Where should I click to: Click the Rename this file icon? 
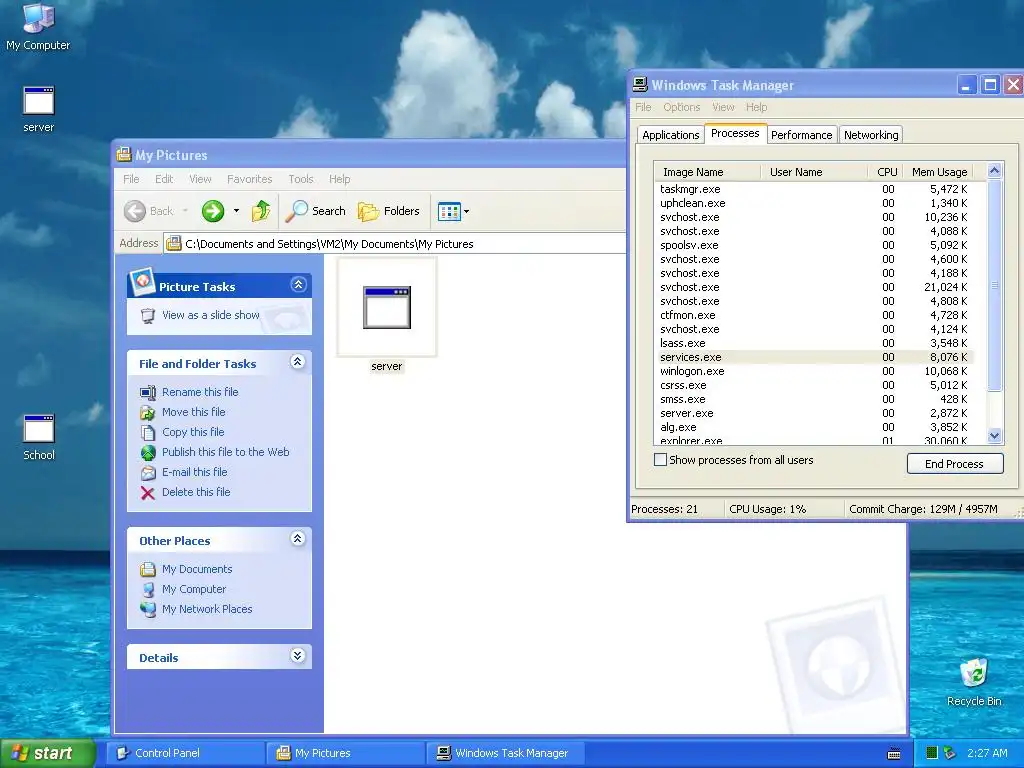pyautogui.click(x=148, y=392)
